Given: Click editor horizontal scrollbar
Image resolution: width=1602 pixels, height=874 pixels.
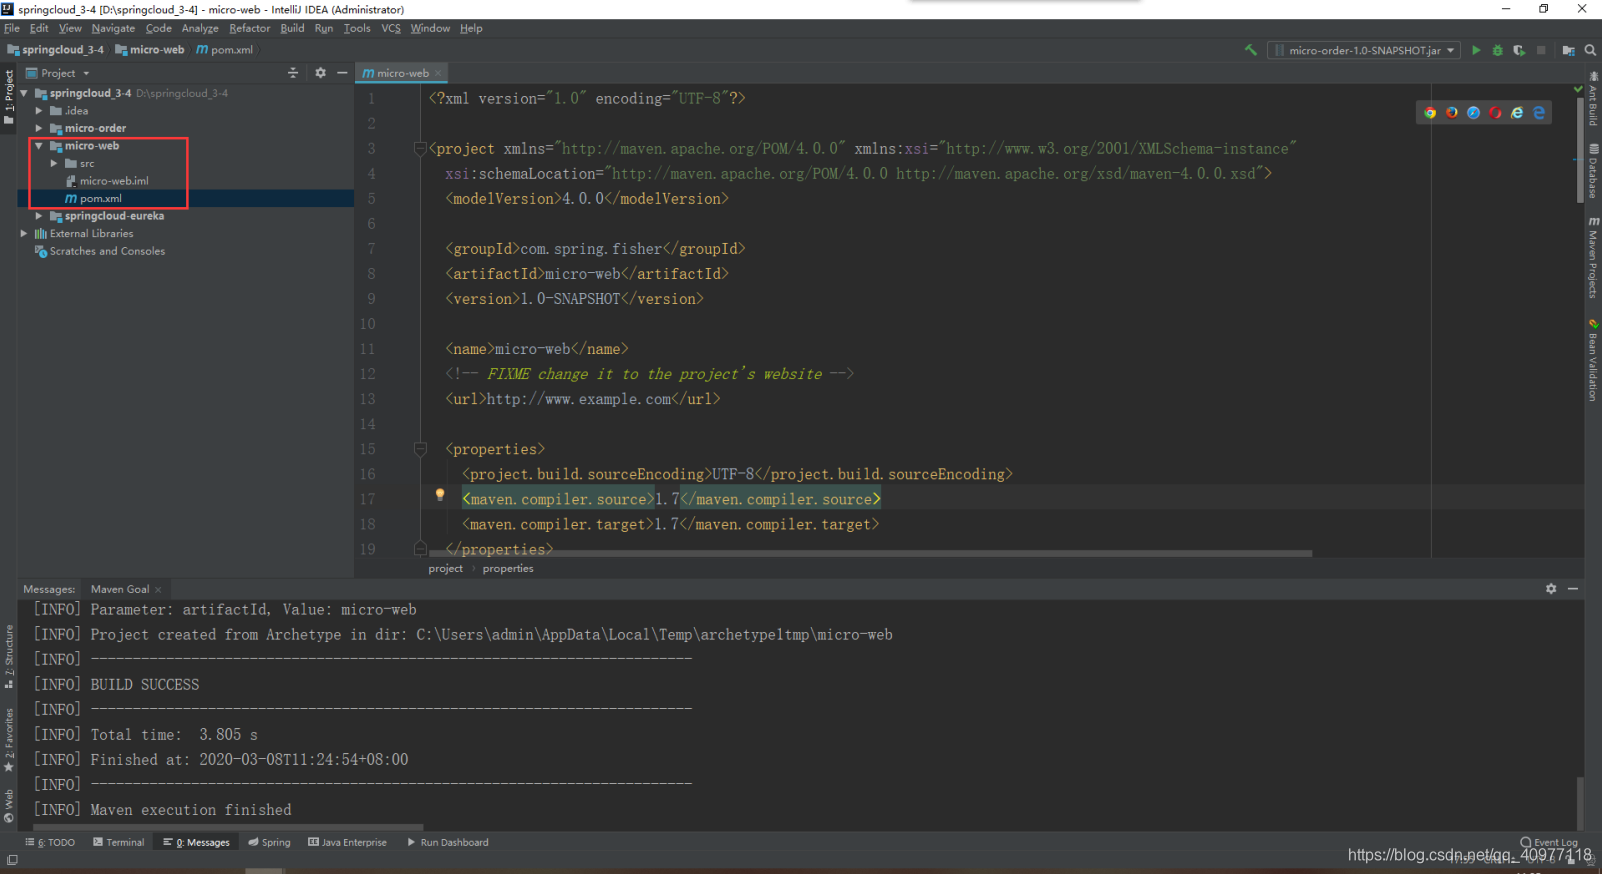Looking at the screenshot, I should coord(870,553).
